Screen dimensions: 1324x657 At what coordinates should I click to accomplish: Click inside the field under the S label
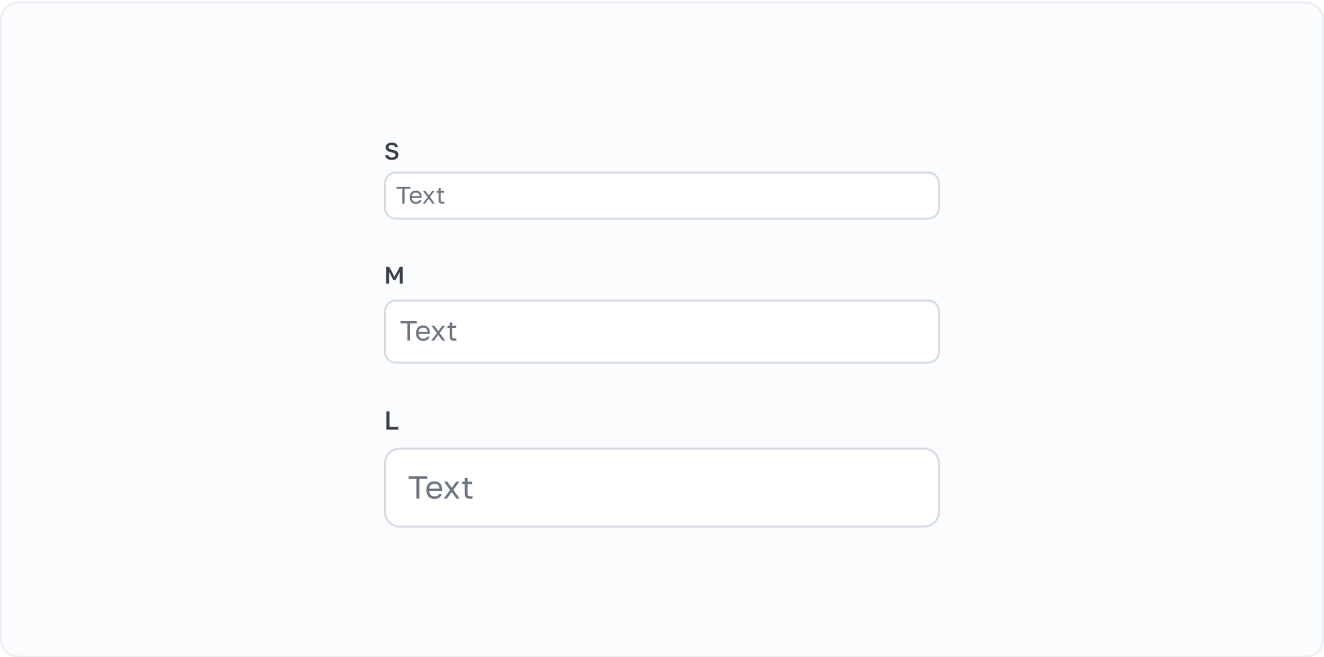coord(661,195)
